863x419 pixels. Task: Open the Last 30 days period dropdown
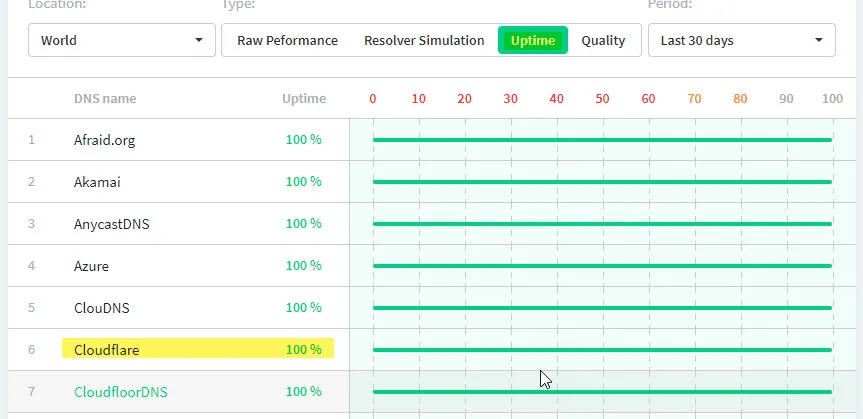pos(741,40)
